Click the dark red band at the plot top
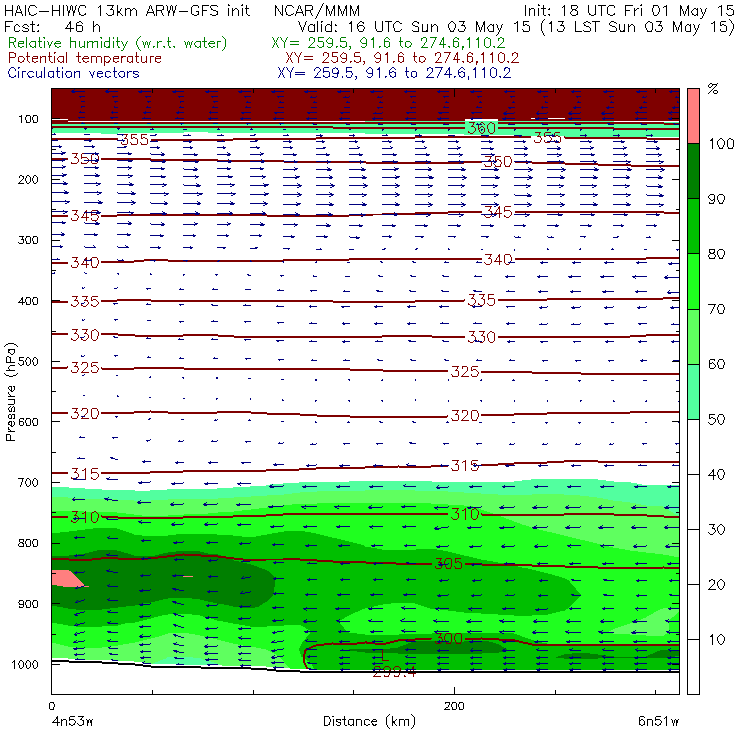Image resolution: width=740 pixels, height=740 pixels. pos(365,104)
